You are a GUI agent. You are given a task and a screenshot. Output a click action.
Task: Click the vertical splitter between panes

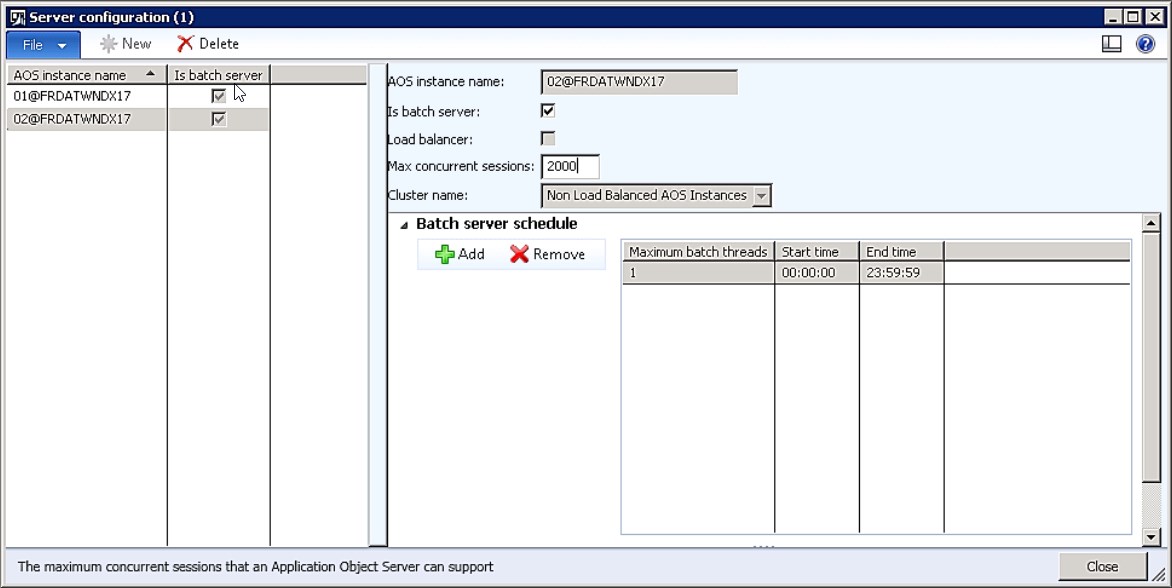(378, 306)
